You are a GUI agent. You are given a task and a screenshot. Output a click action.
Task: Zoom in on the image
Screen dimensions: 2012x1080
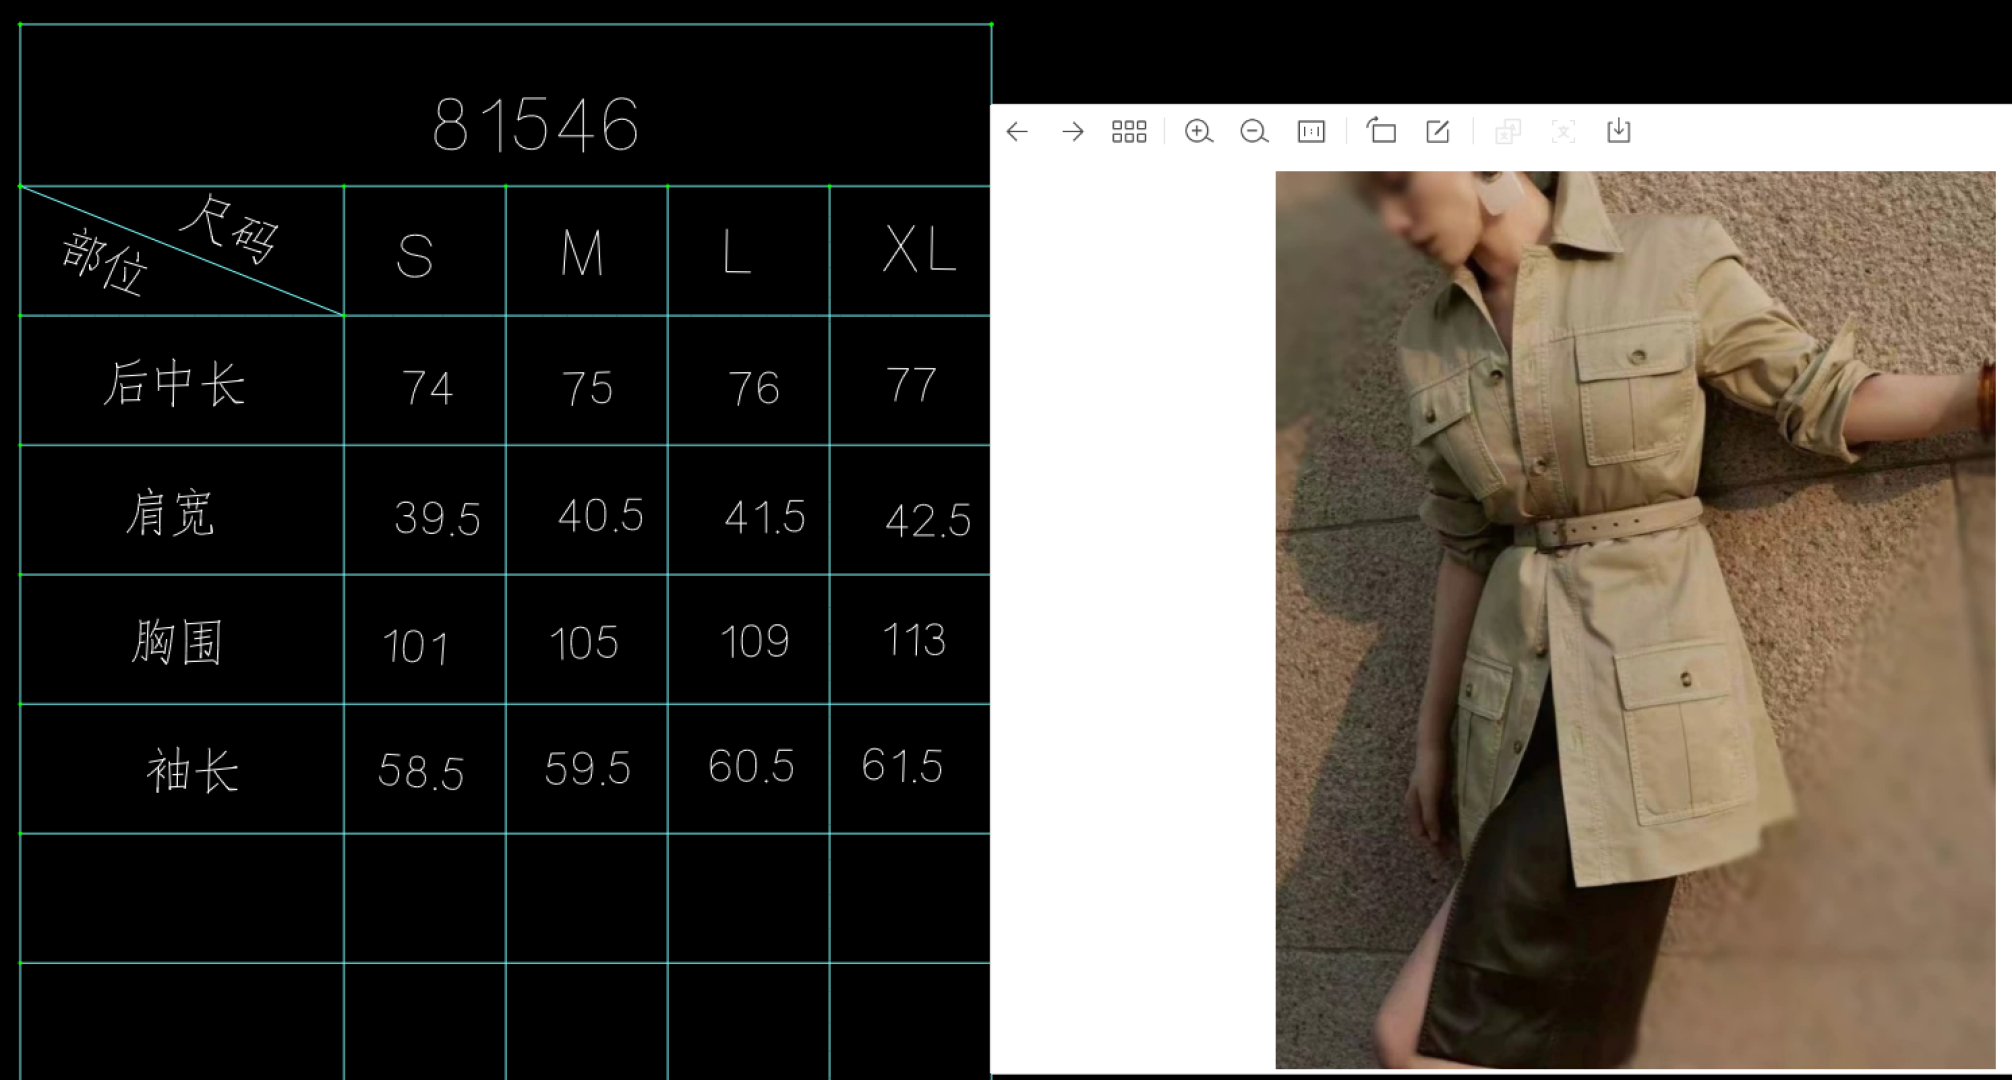[1198, 132]
